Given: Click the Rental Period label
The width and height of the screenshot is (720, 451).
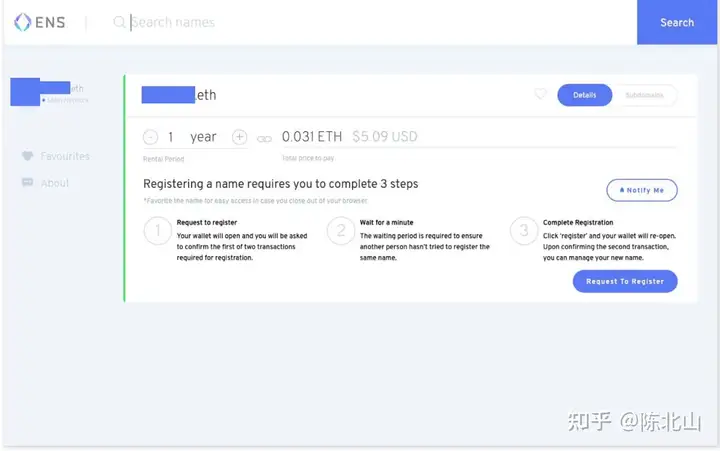Looking at the screenshot, I should 163,159.
